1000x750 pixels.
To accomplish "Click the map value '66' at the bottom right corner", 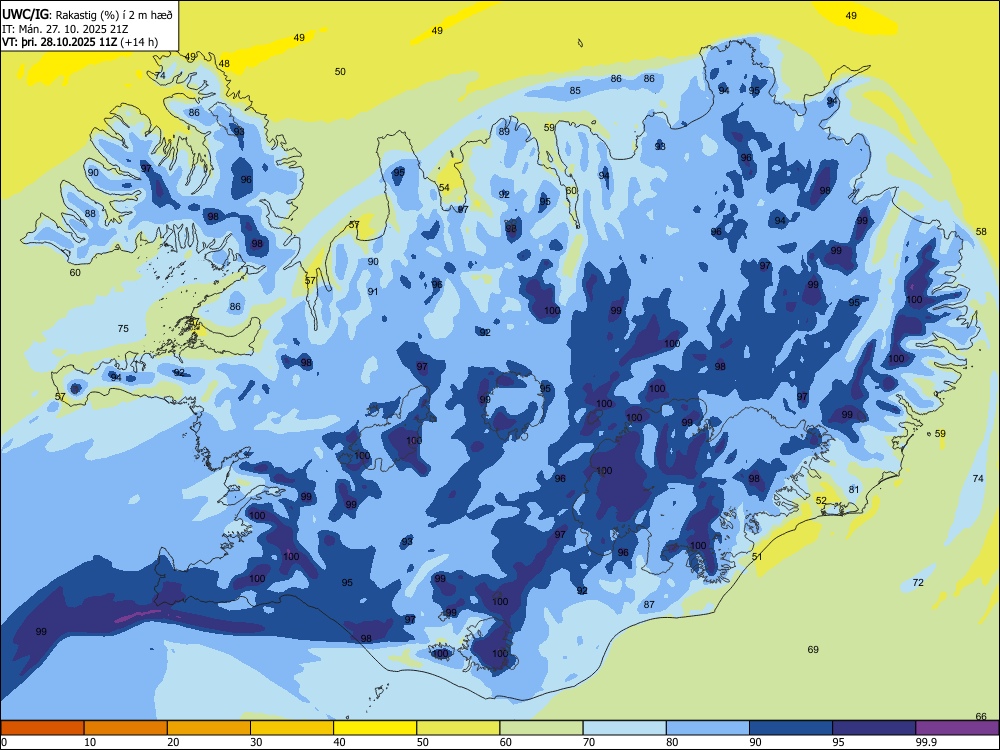I will pyautogui.click(x=982, y=716).
